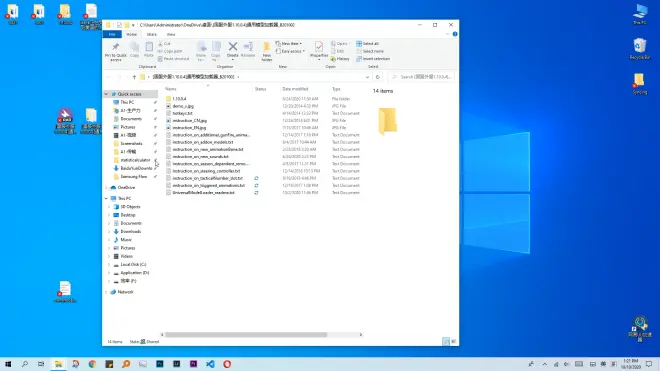Select Samsung Flow in Quick access
The image size is (660, 371).
[133, 177]
